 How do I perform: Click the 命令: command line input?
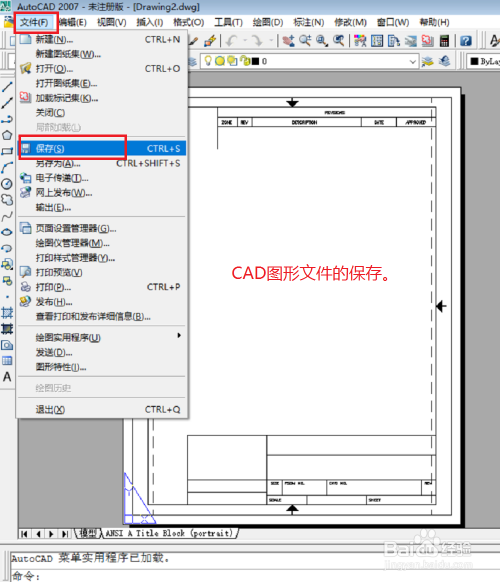point(255,576)
